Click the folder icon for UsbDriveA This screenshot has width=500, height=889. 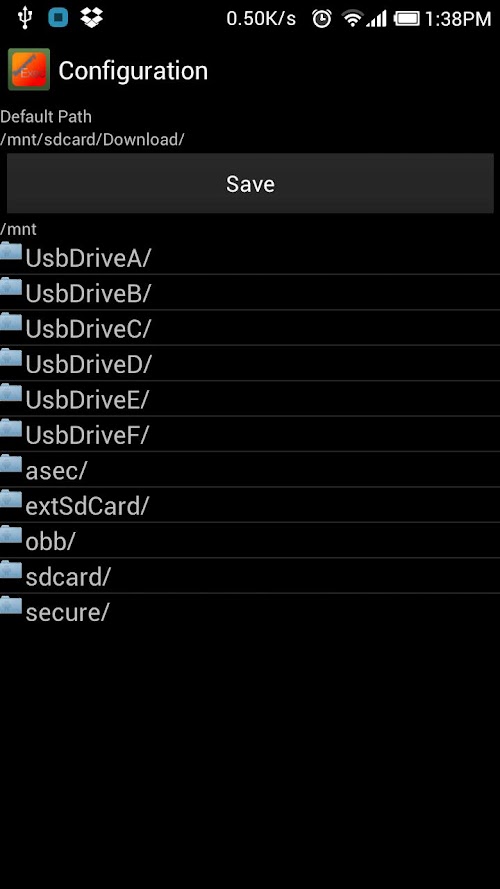[11, 250]
